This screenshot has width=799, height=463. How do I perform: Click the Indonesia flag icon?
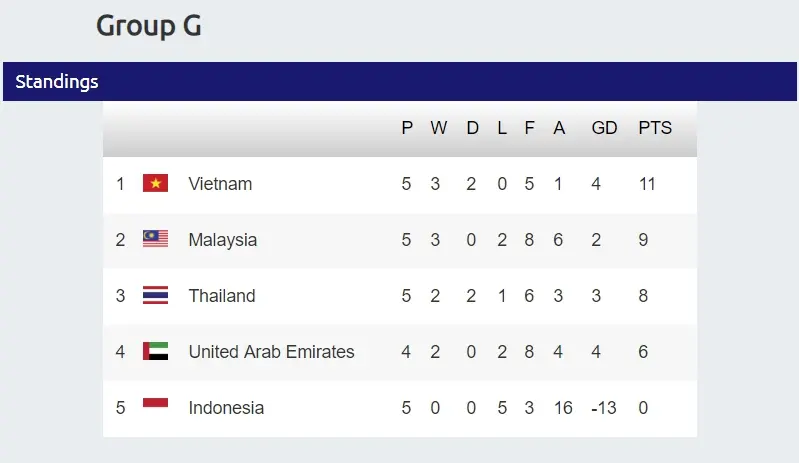pos(155,406)
